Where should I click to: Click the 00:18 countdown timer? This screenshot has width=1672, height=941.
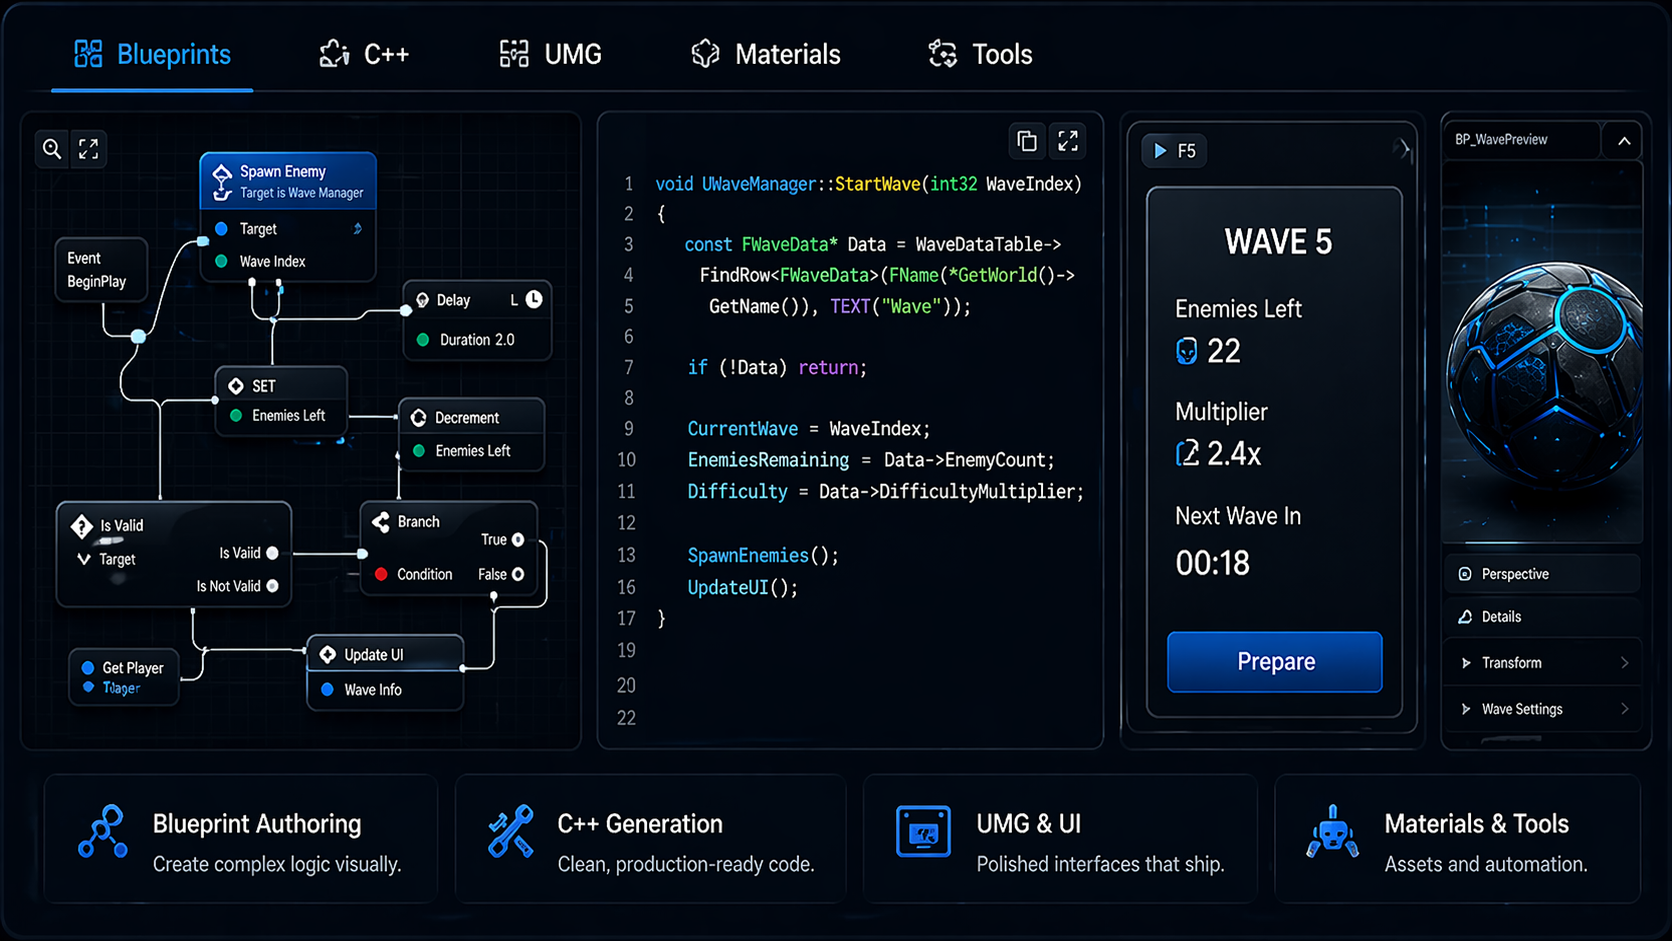tap(1213, 563)
